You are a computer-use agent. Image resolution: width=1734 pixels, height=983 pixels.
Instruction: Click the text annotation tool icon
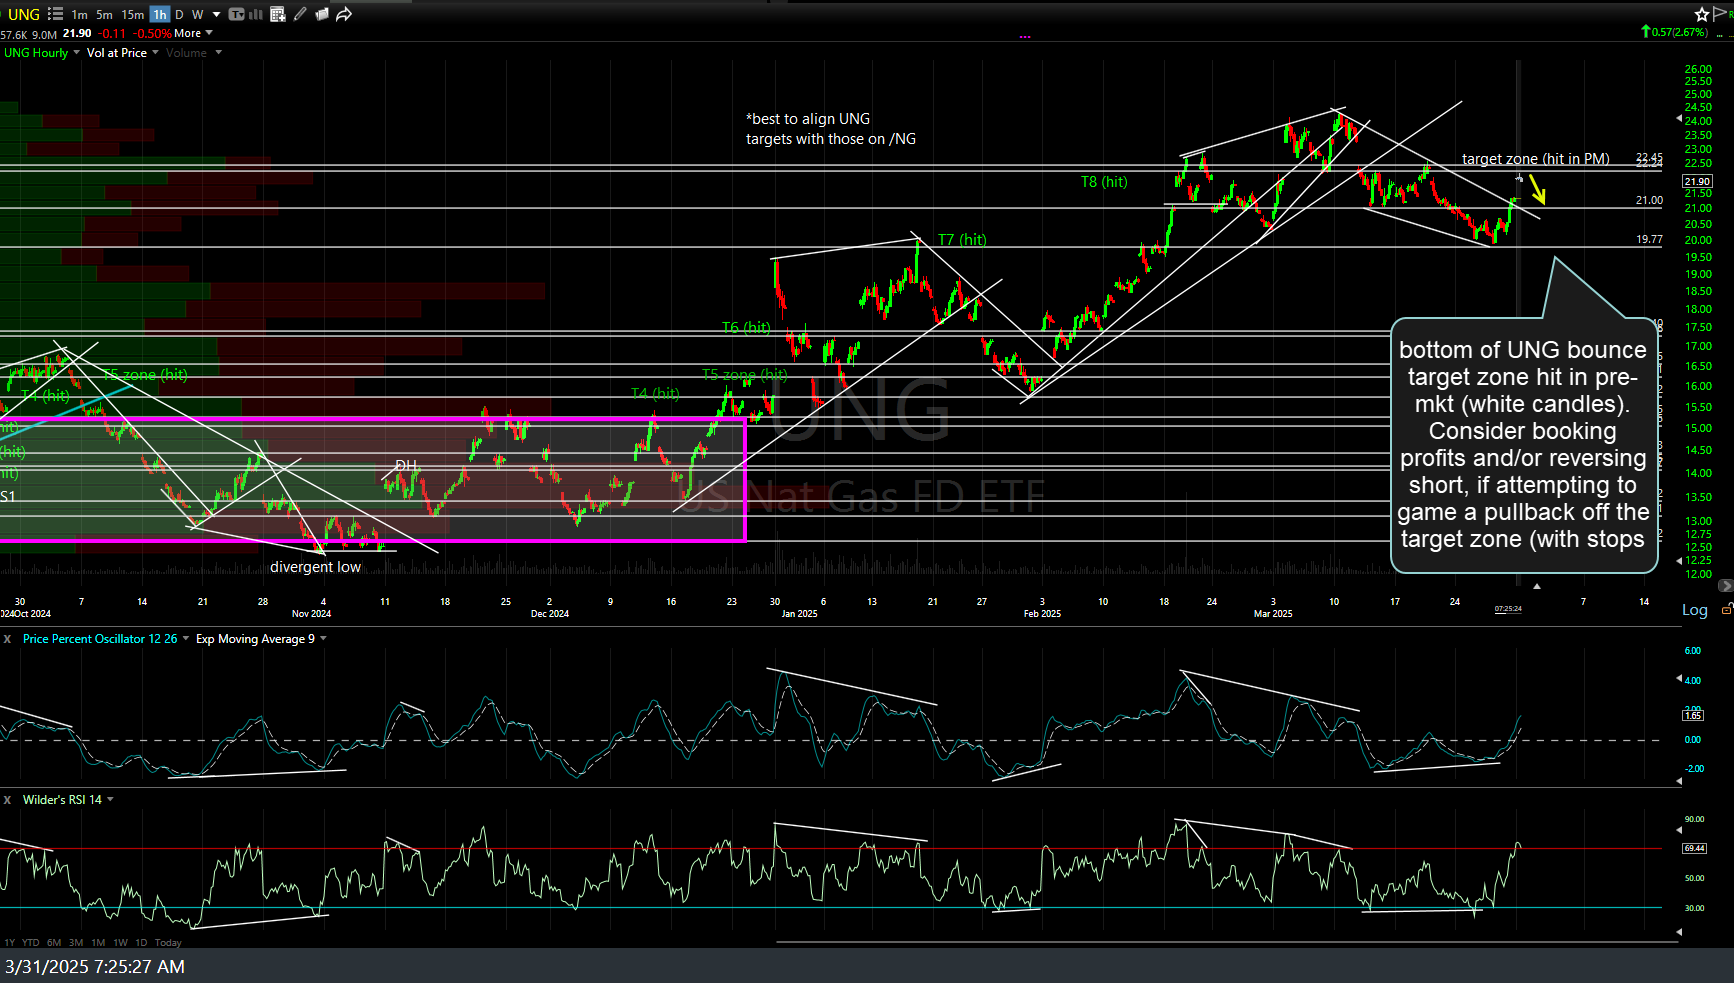(x=237, y=14)
